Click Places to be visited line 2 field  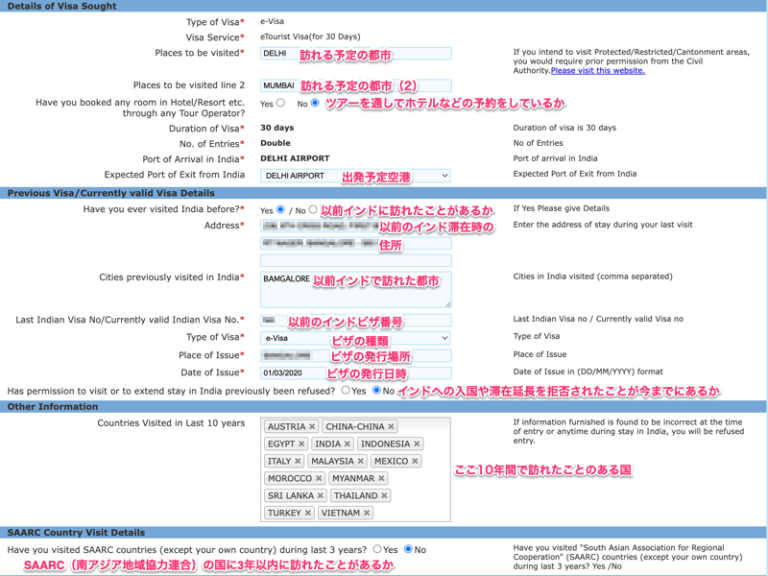(355, 86)
